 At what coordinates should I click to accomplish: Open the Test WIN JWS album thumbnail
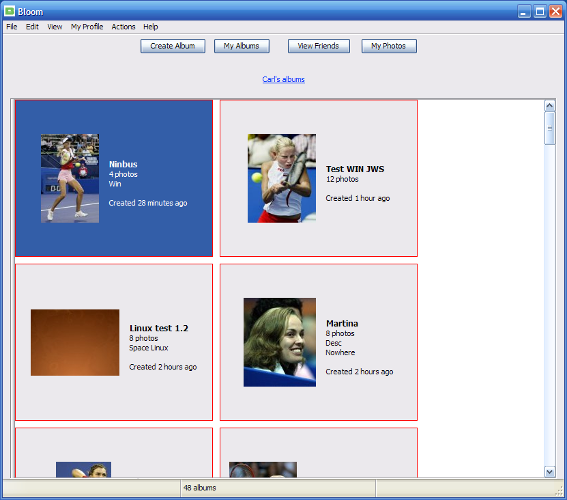282,178
